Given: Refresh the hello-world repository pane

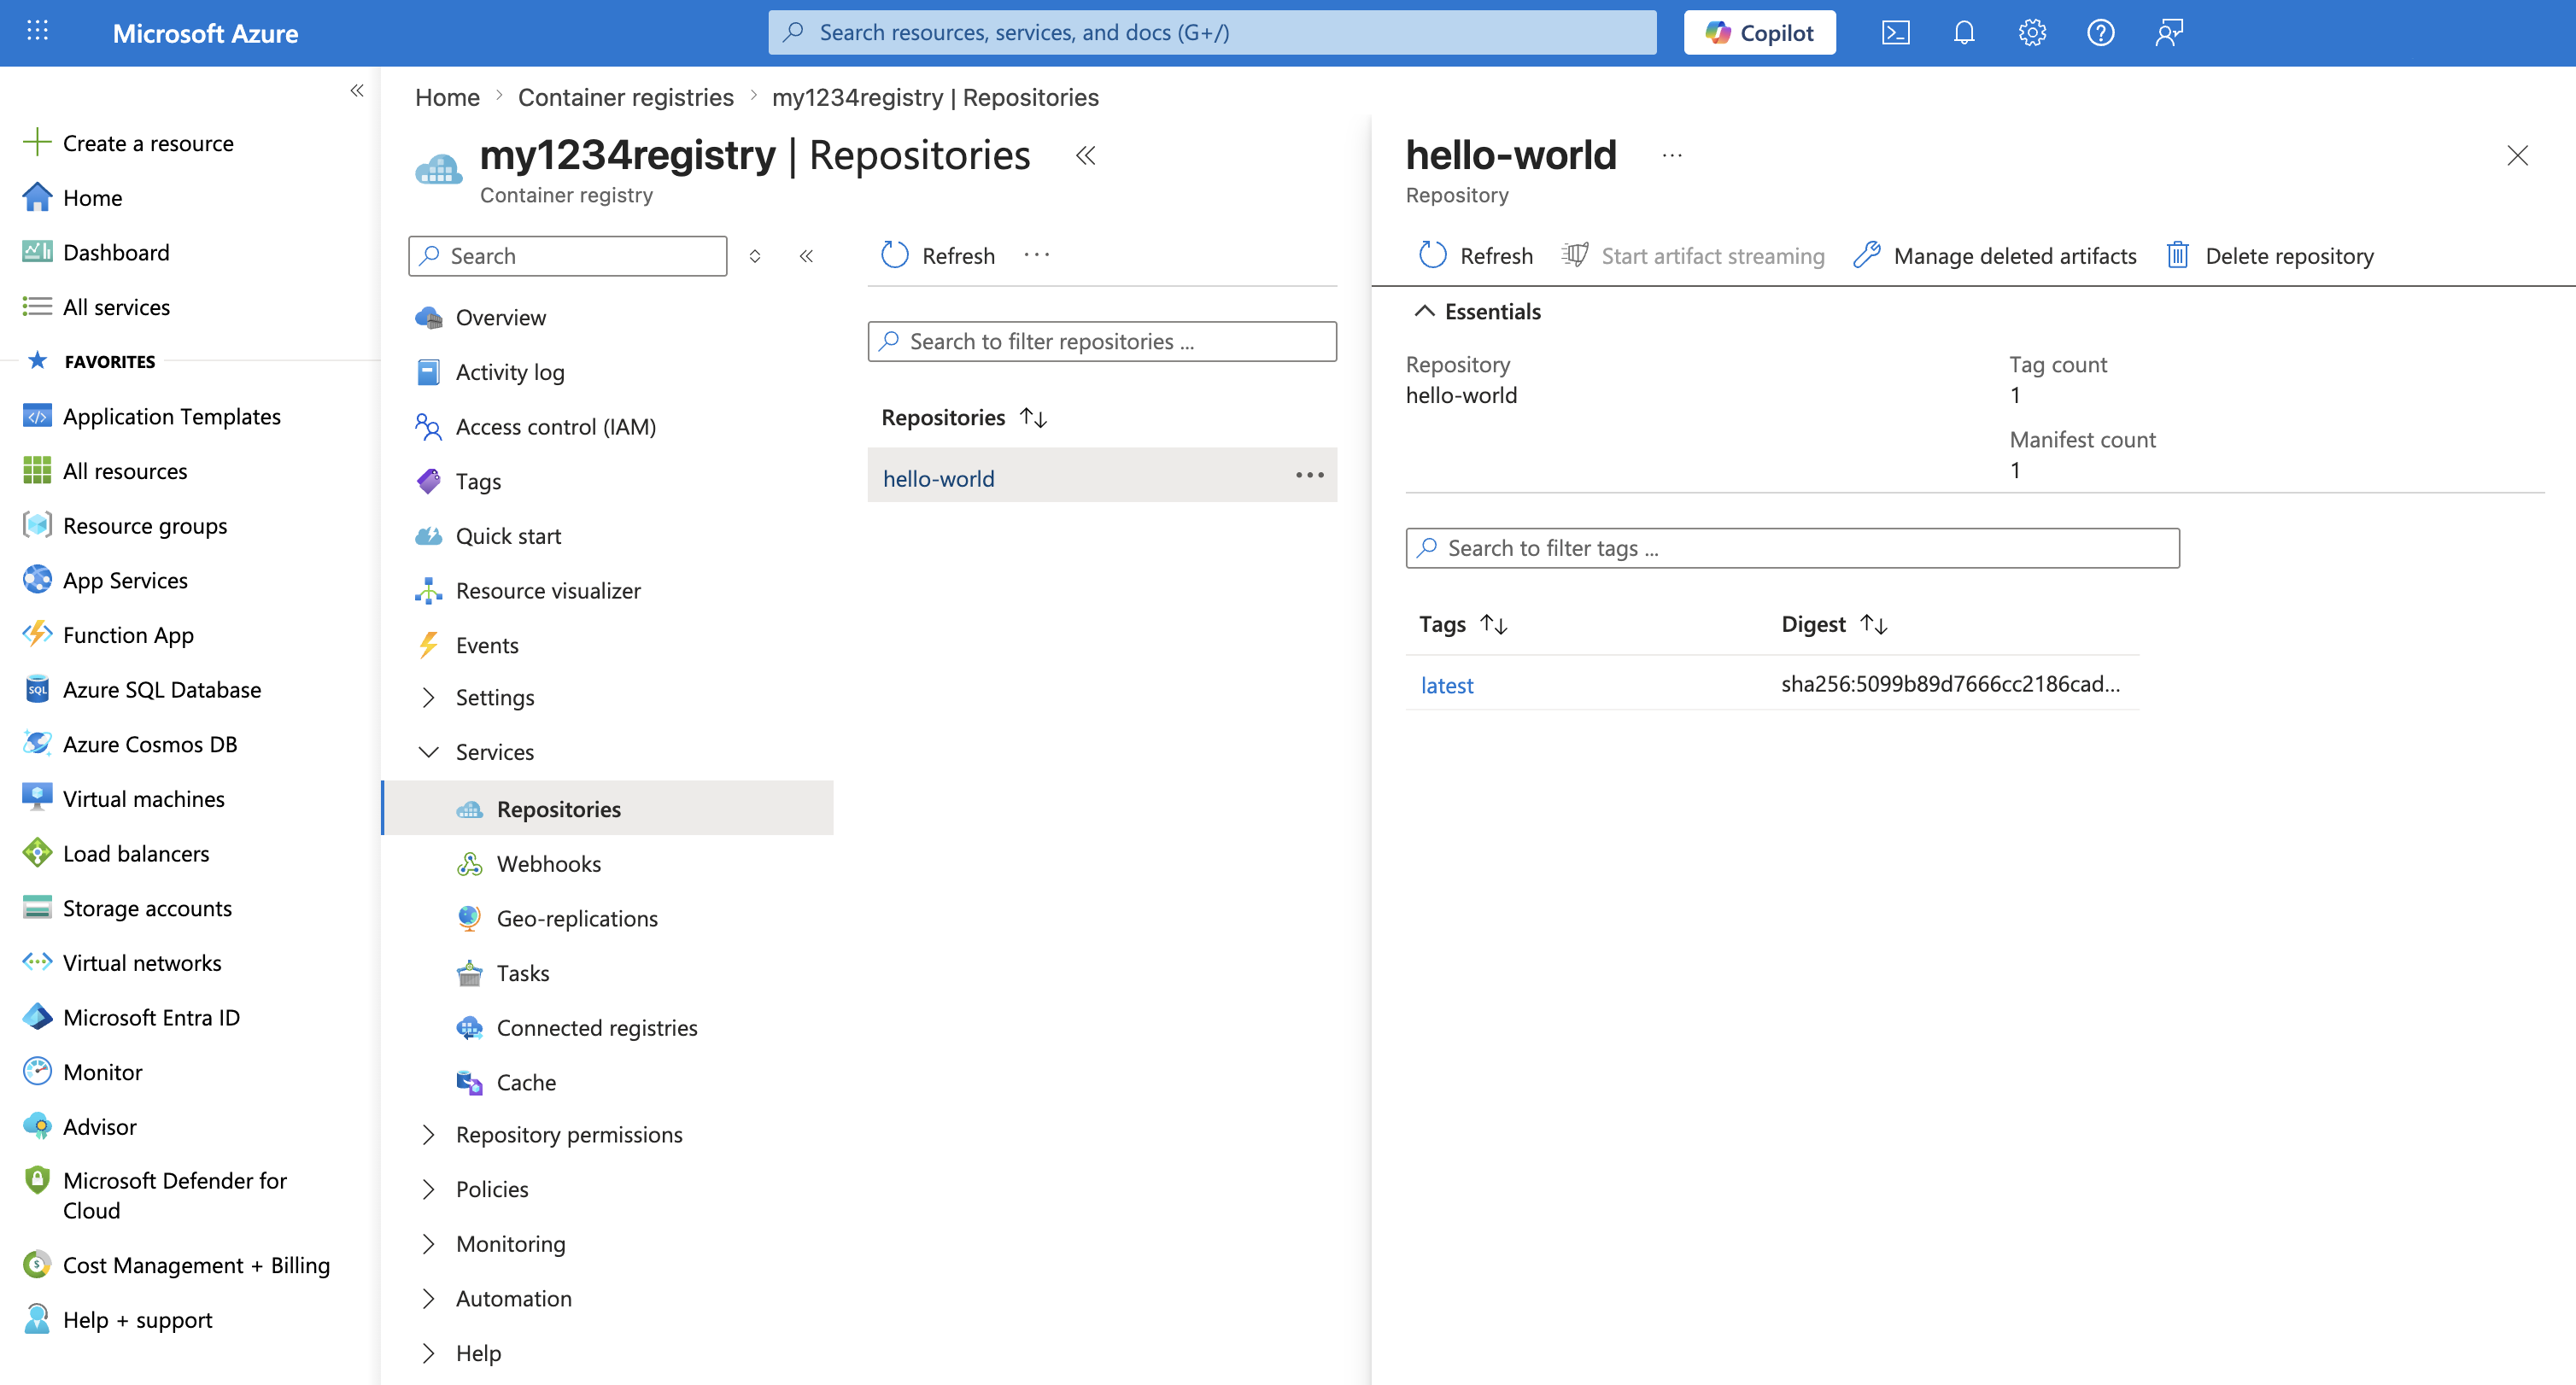Looking at the screenshot, I should point(1475,256).
